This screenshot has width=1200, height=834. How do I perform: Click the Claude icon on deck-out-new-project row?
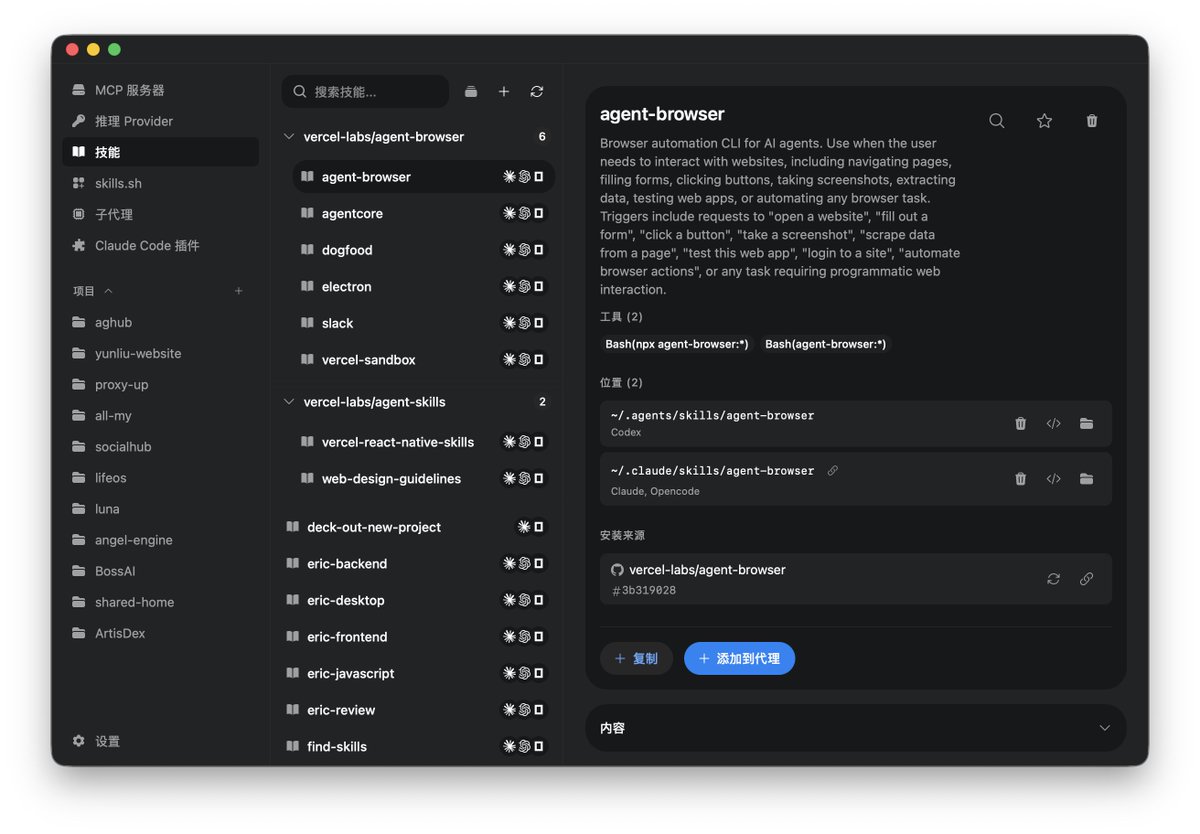click(x=524, y=527)
